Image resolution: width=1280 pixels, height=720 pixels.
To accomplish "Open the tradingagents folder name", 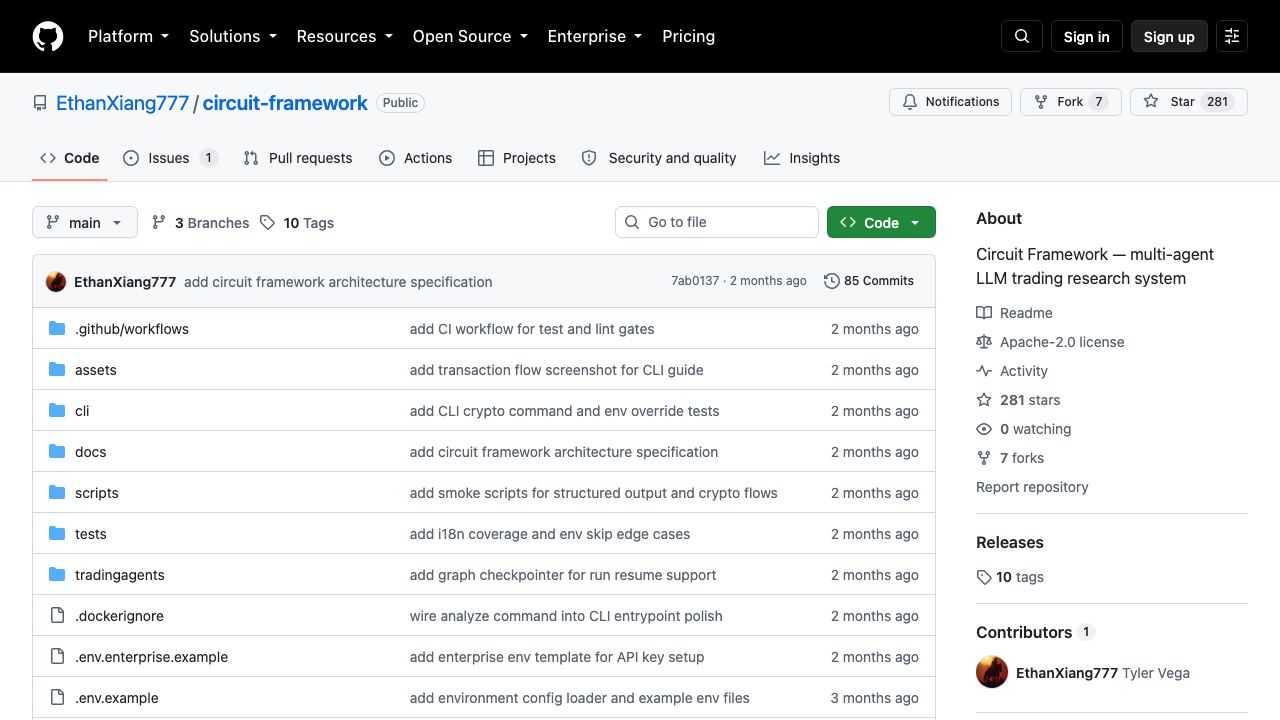I will [x=120, y=575].
